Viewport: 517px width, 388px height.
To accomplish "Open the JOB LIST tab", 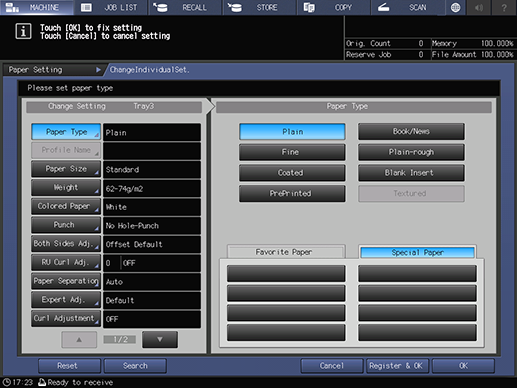I will pyautogui.click(x=111, y=7).
